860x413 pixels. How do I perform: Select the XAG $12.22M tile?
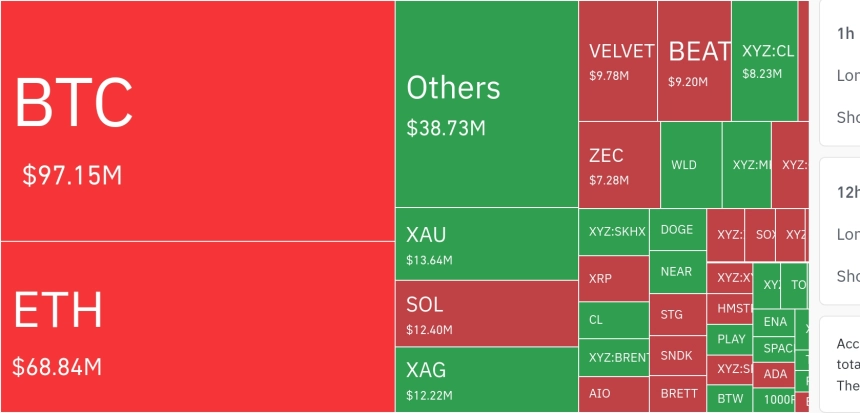[486, 380]
